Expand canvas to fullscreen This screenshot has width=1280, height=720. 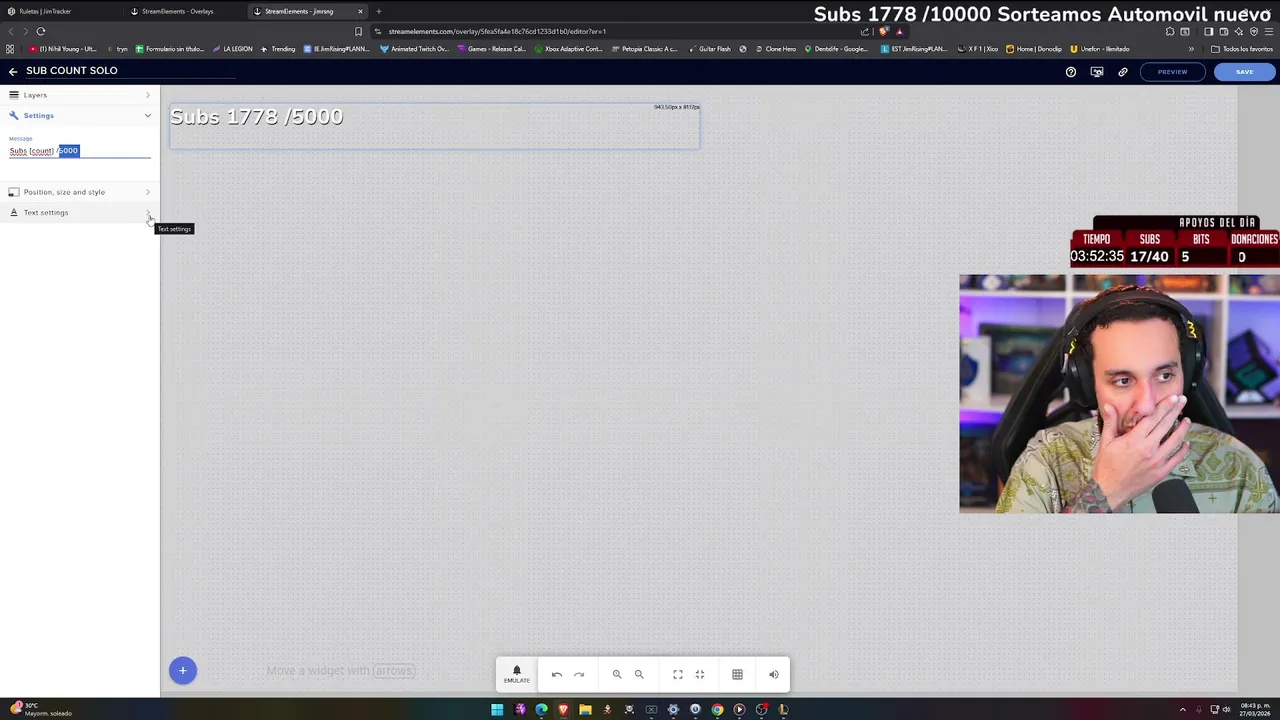click(678, 675)
